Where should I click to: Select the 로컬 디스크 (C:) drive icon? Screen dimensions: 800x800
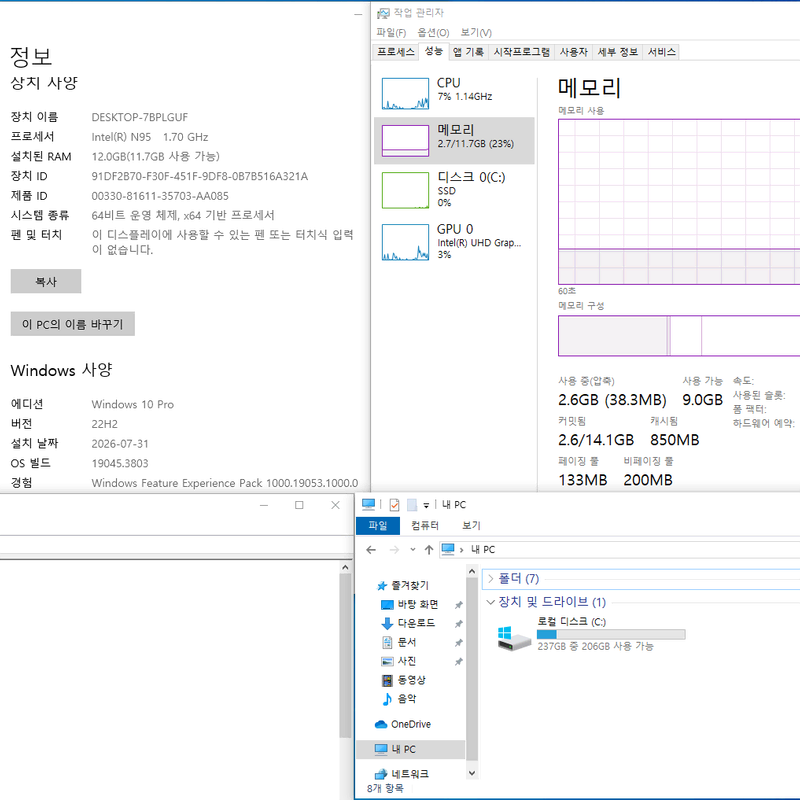pos(513,638)
